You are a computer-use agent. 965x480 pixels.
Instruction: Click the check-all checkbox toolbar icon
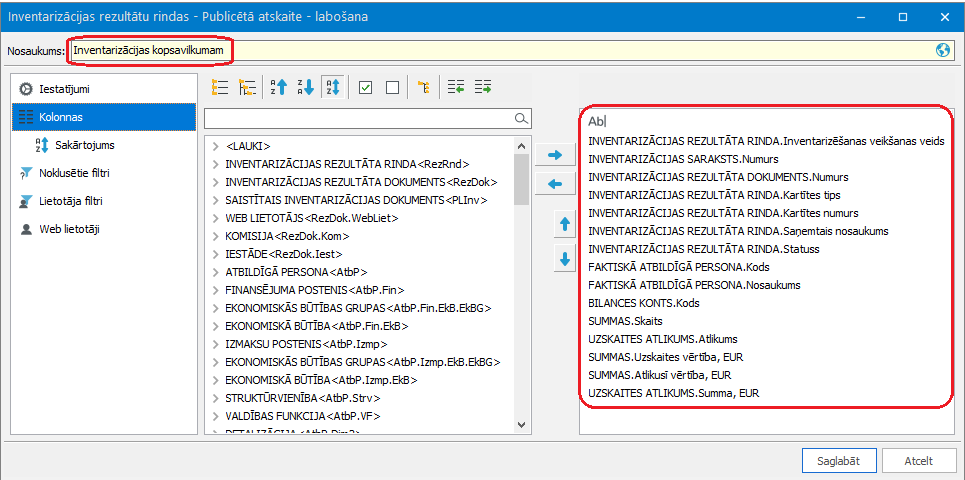tap(366, 88)
